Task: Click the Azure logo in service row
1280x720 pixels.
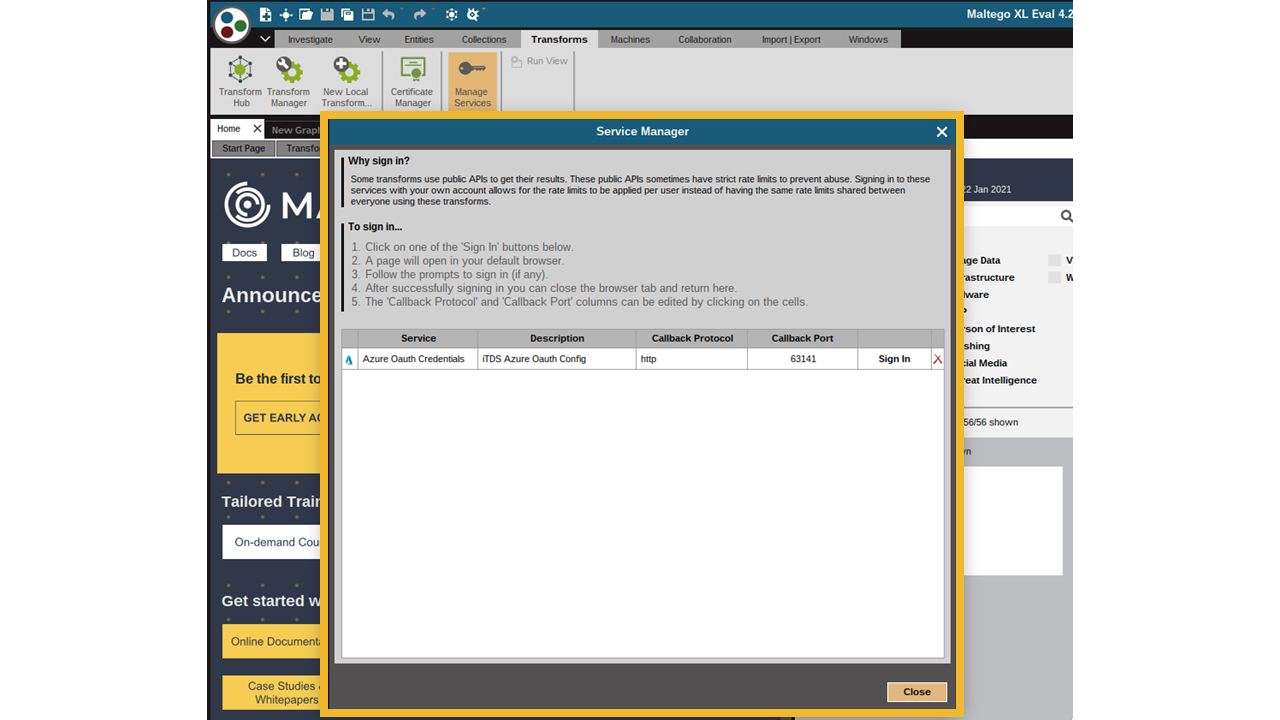Action: point(349,359)
